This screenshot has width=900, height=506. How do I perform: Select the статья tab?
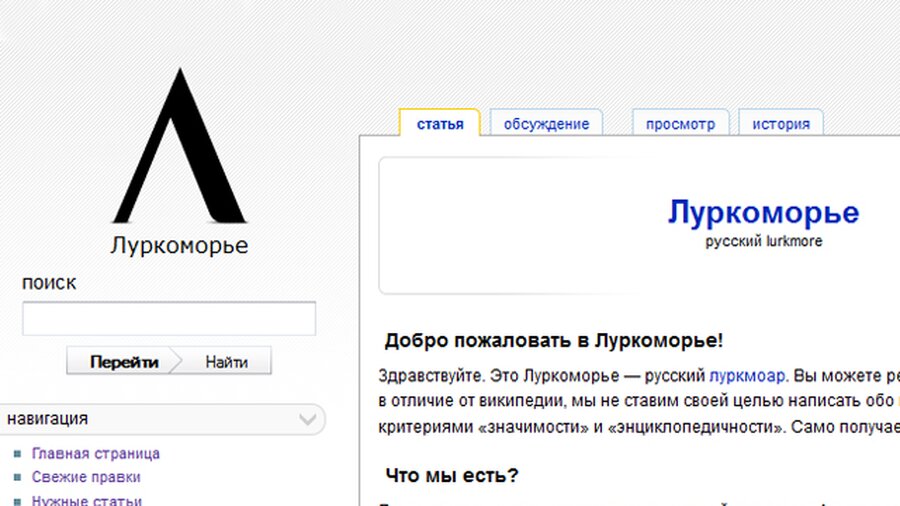pos(440,124)
